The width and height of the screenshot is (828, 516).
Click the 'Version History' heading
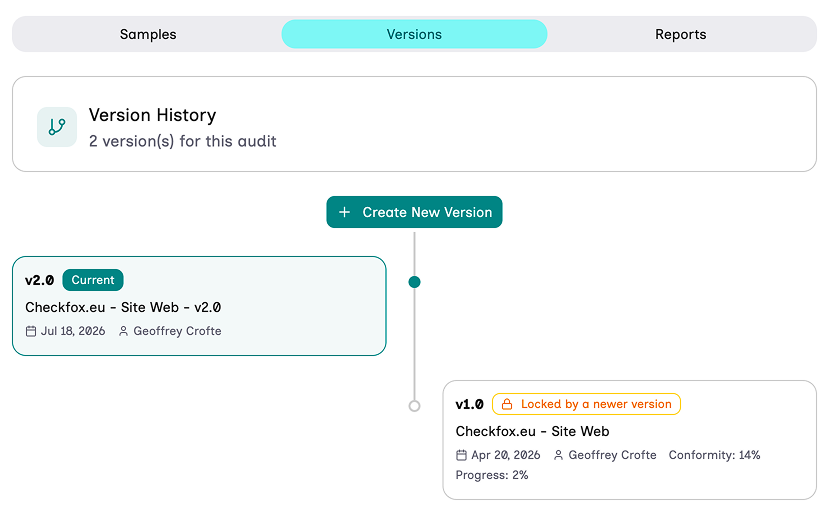point(153,115)
